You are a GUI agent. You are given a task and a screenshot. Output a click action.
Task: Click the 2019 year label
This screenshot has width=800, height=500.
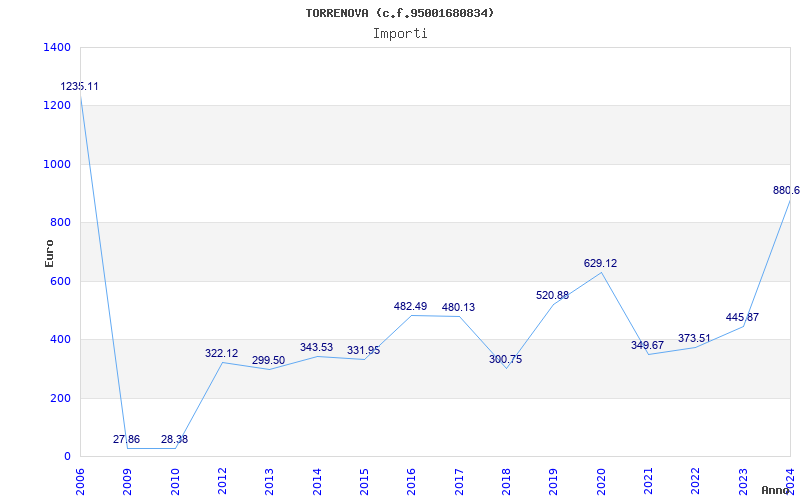(554, 482)
